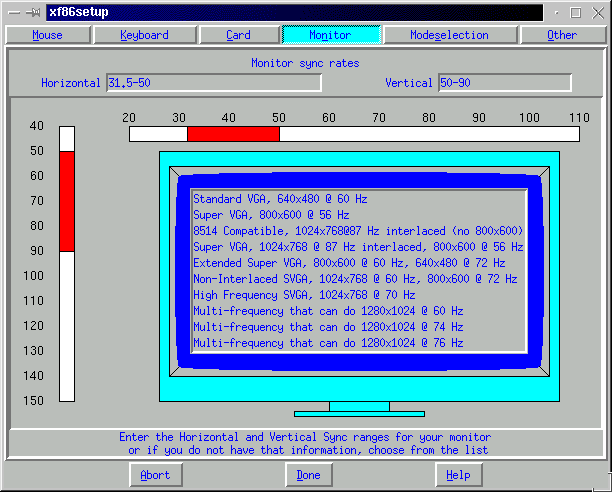612x492 pixels.
Task: Go to the Modeselection tab
Action: click(449, 35)
